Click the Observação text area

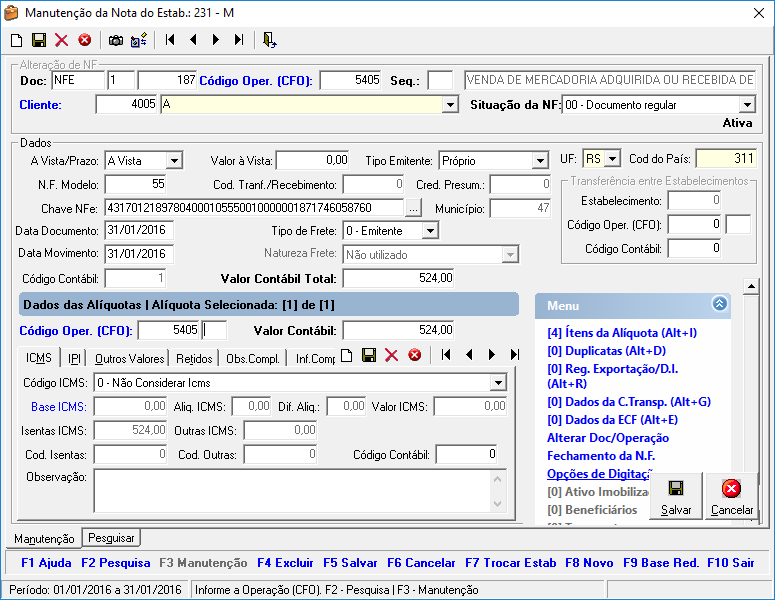point(290,490)
